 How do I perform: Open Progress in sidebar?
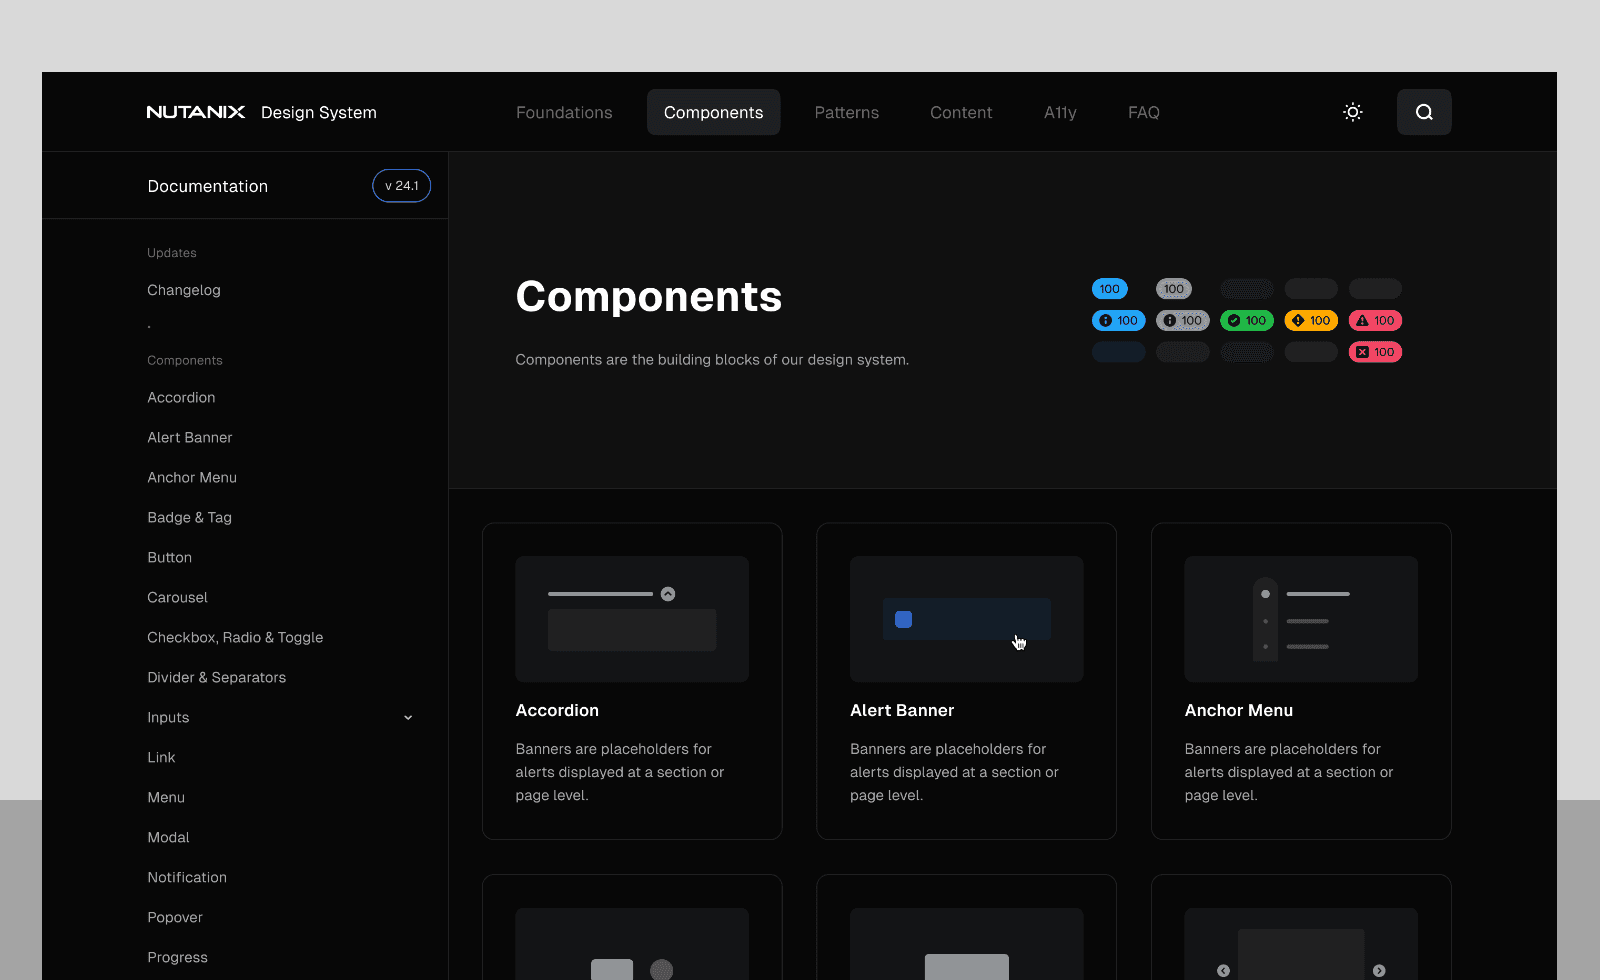(x=178, y=957)
